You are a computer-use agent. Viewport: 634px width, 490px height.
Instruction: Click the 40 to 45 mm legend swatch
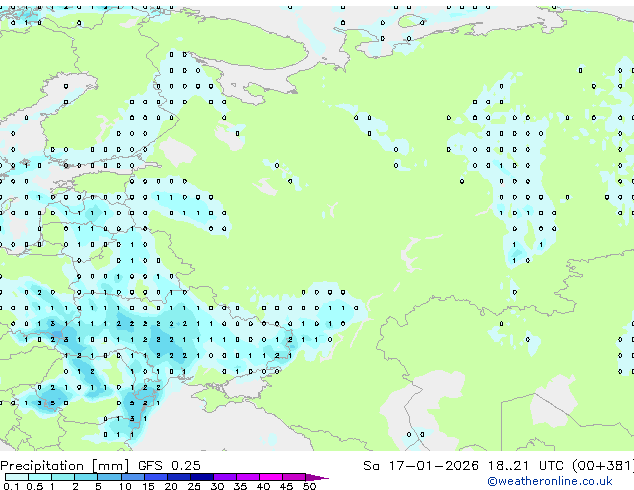[x=271, y=477]
